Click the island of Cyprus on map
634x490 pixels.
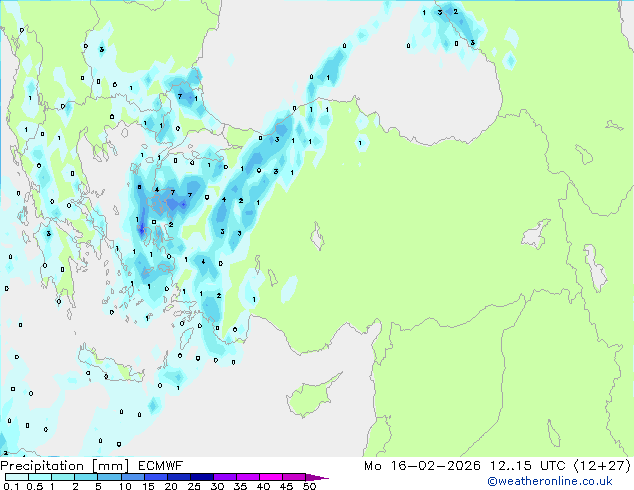tap(311, 396)
